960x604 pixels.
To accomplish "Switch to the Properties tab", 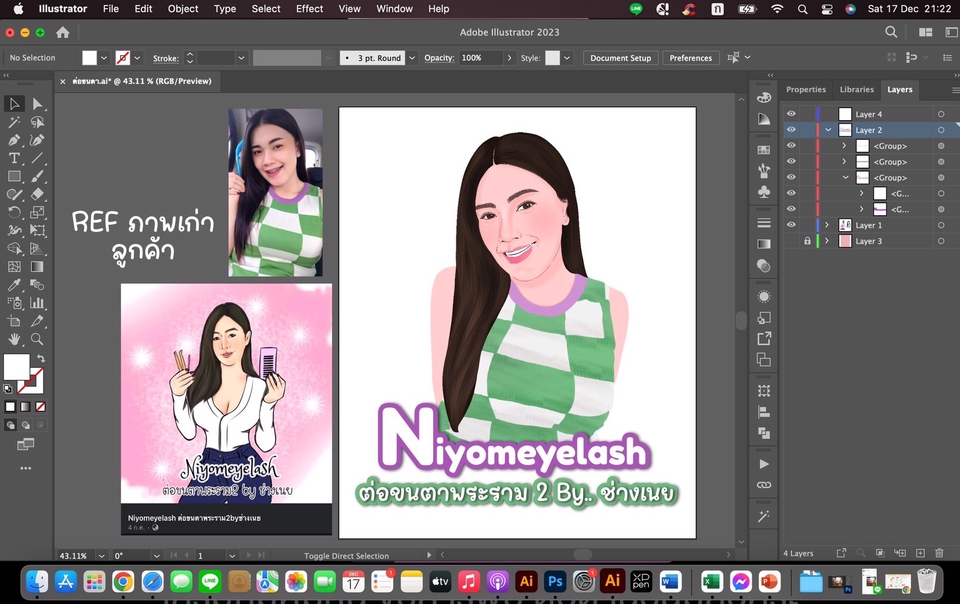I will click(x=805, y=89).
